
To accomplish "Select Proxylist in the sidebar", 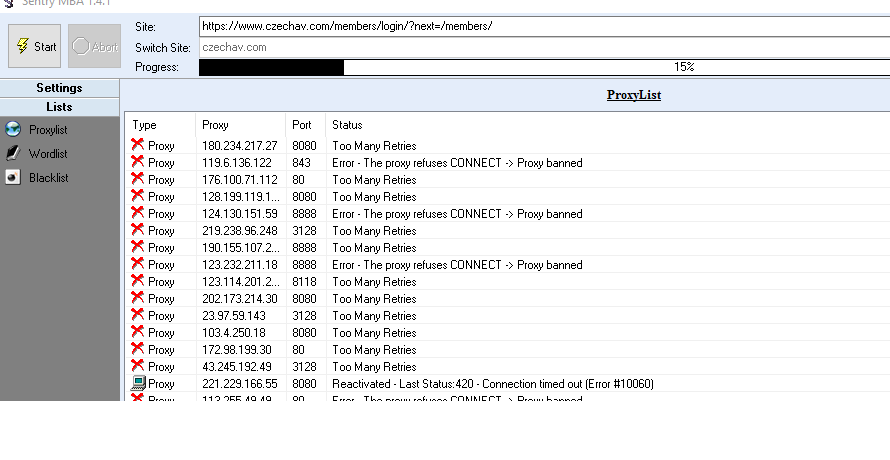I will (x=48, y=130).
